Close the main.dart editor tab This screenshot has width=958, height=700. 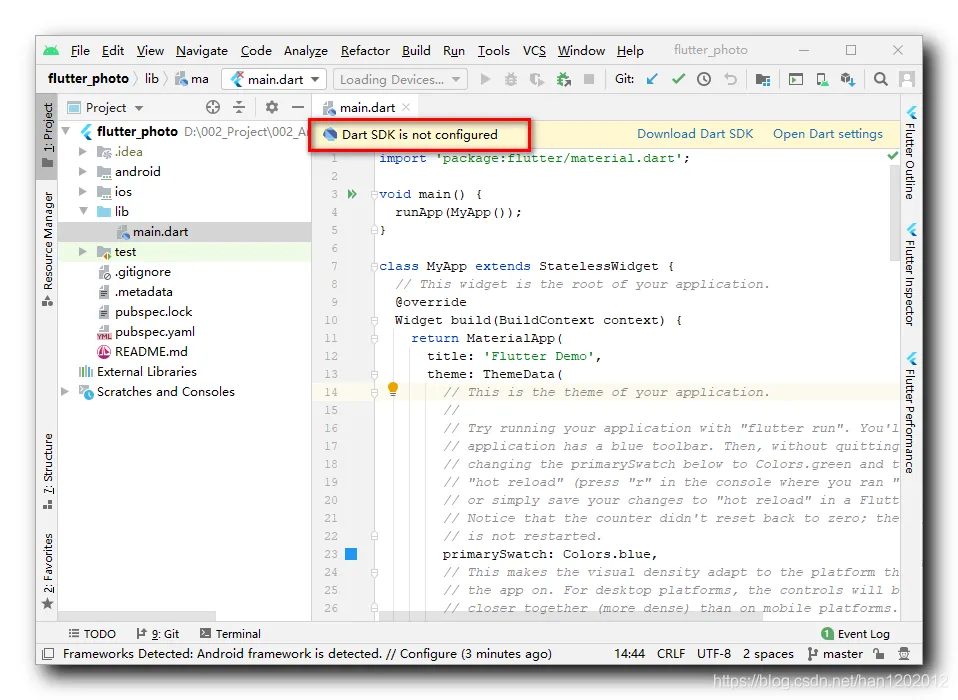(x=406, y=108)
